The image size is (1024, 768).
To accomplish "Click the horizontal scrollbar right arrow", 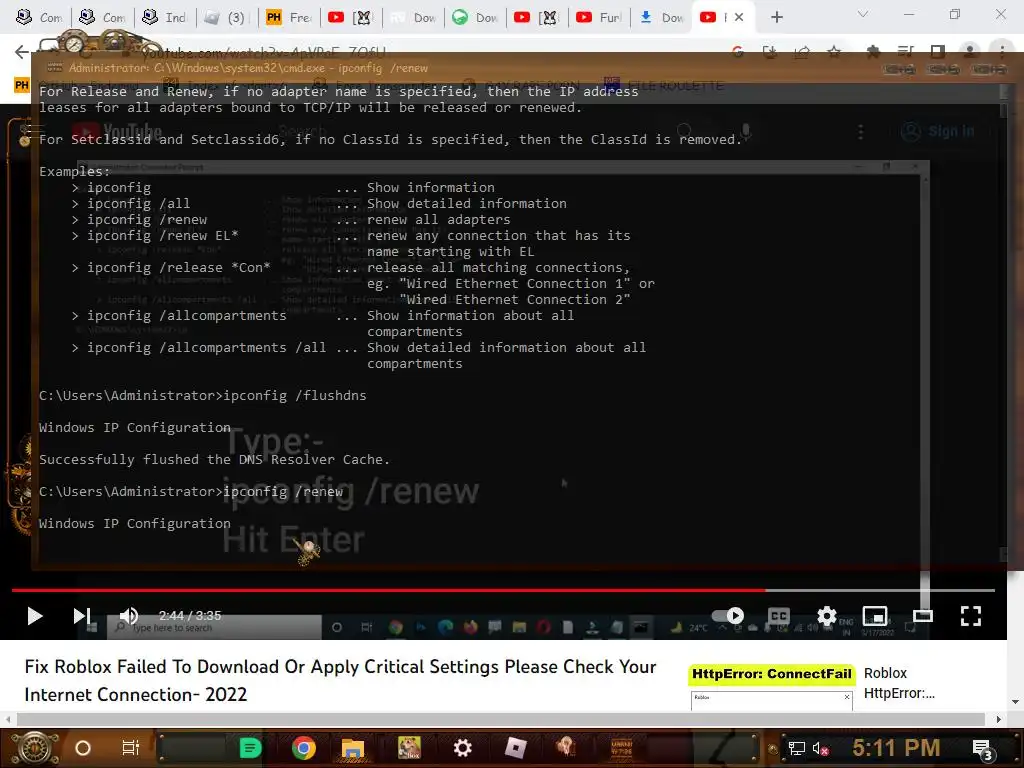I will pos(998,719).
